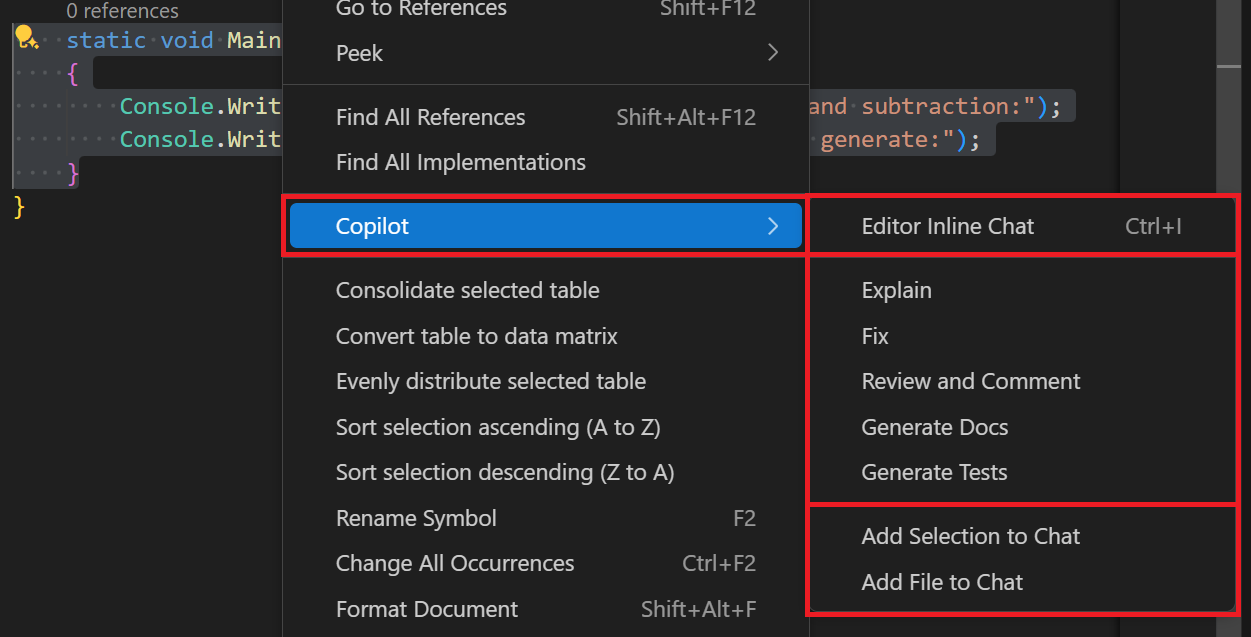Choose Find All References
The image size is (1251, 637).
click(x=545, y=117)
